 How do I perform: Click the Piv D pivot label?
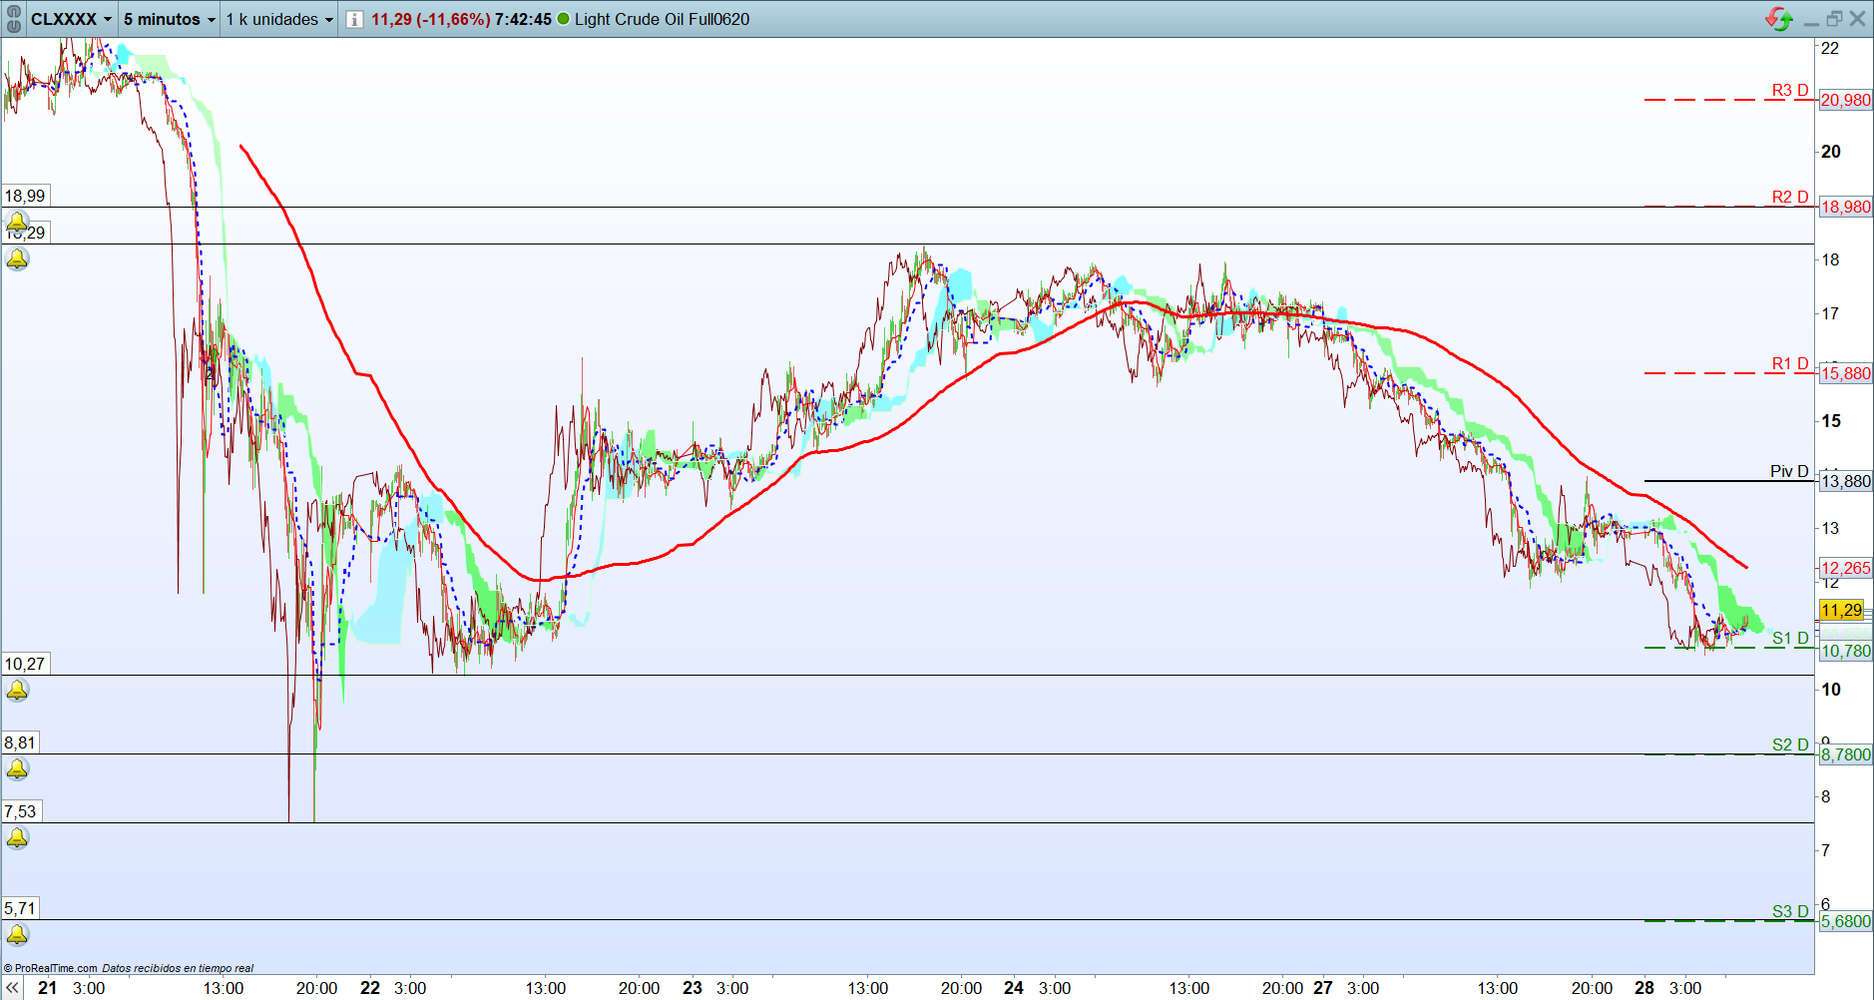click(x=1789, y=471)
